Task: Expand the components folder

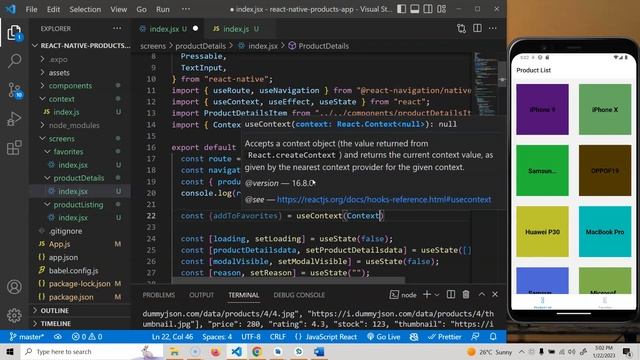Action: coord(80,86)
